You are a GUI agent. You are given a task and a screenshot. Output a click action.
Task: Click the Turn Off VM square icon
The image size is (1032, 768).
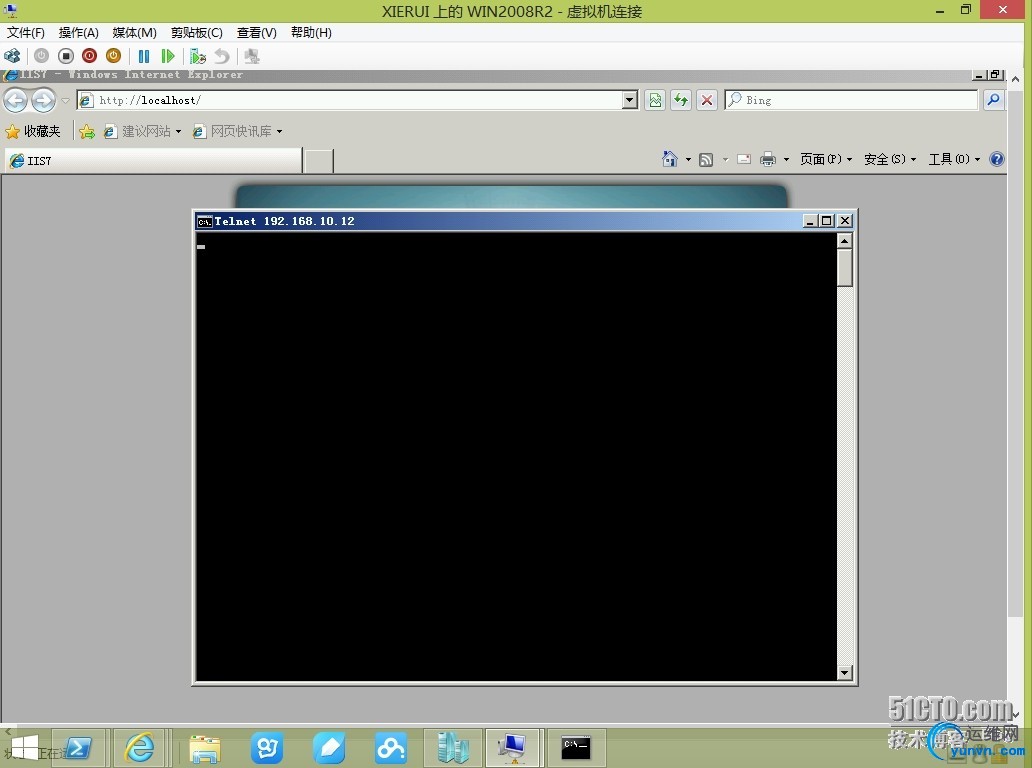tap(66, 56)
